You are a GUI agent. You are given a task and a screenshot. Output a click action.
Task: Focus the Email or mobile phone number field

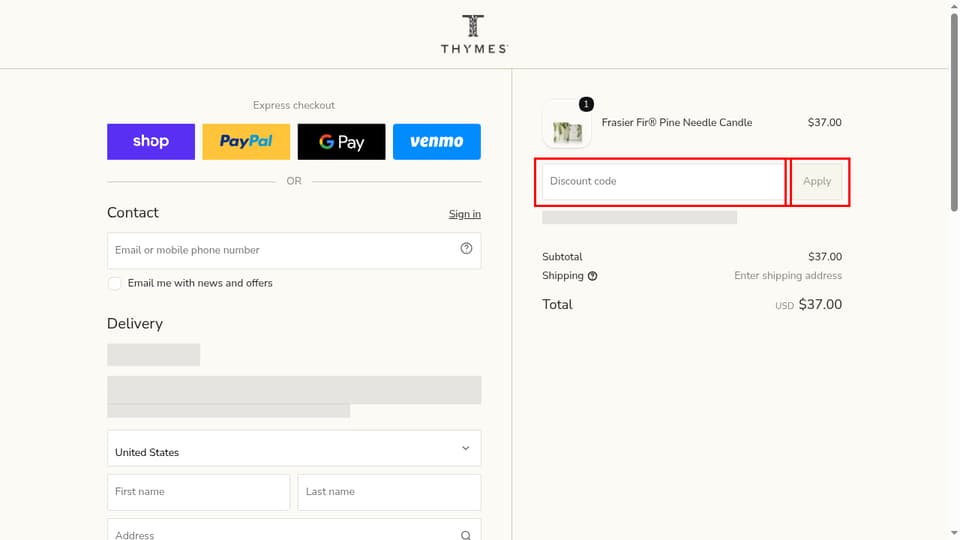pyautogui.click(x=294, y=250)
